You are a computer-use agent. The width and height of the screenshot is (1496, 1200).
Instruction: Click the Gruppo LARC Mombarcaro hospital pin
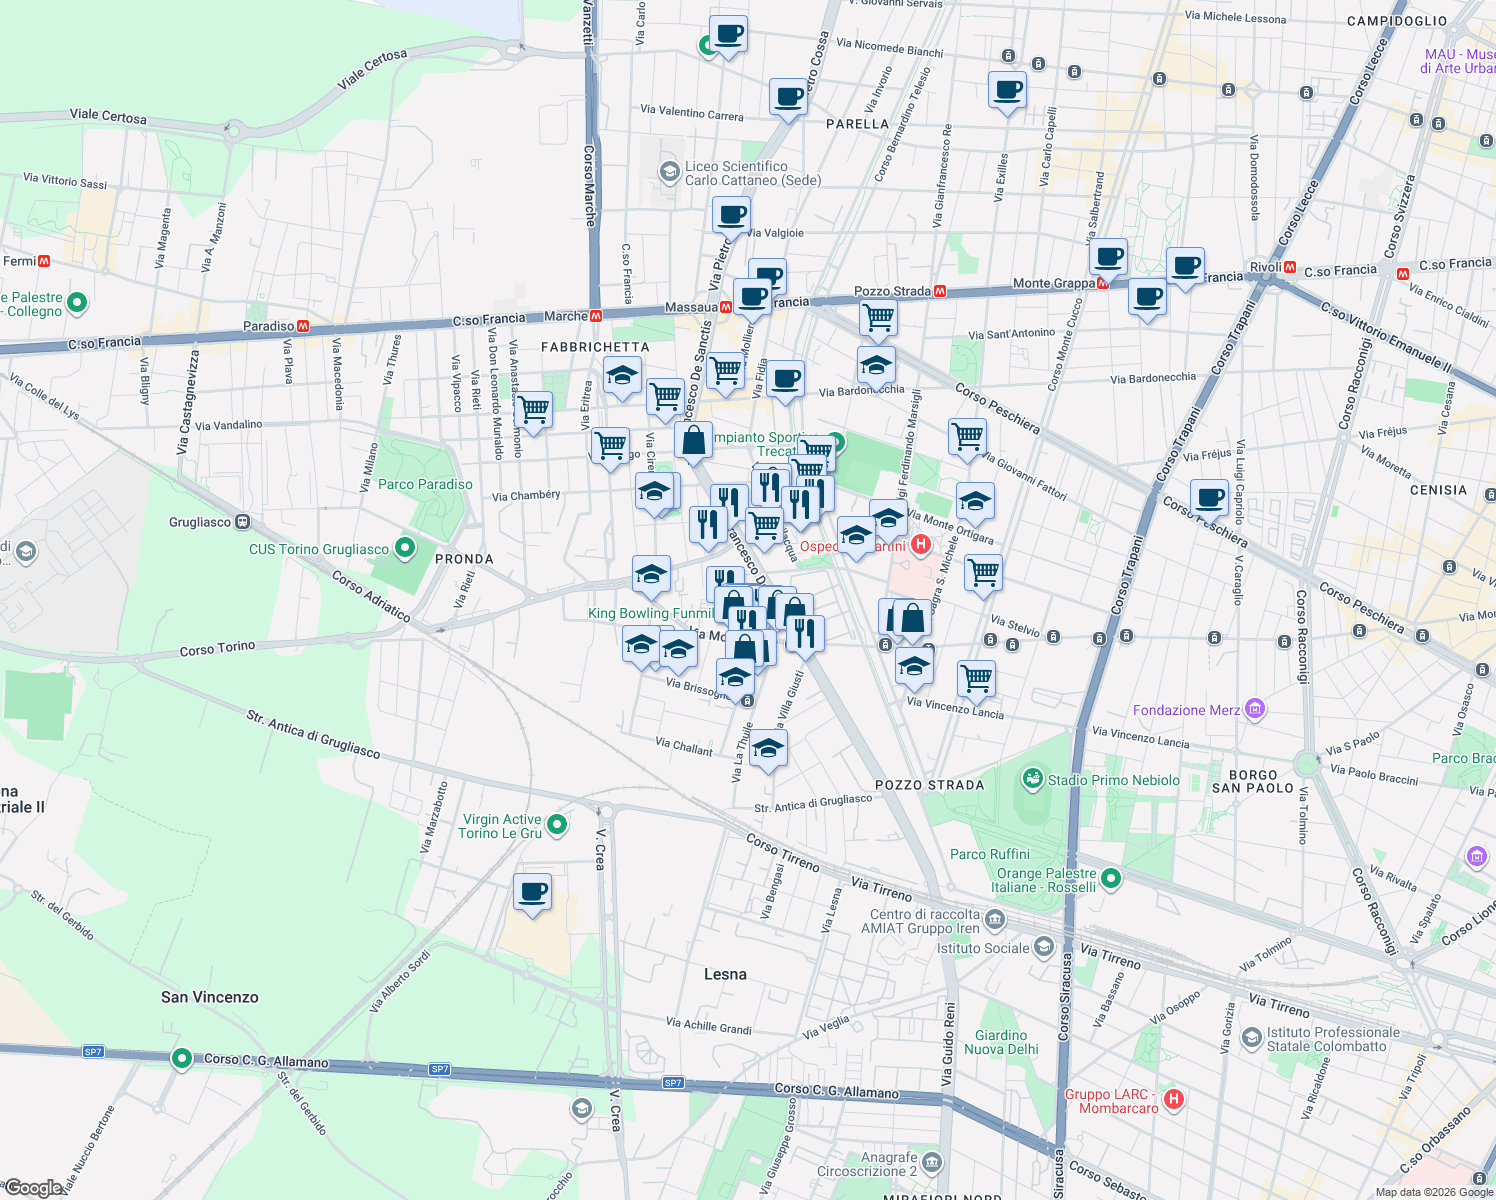[x=1174, y=1100]
